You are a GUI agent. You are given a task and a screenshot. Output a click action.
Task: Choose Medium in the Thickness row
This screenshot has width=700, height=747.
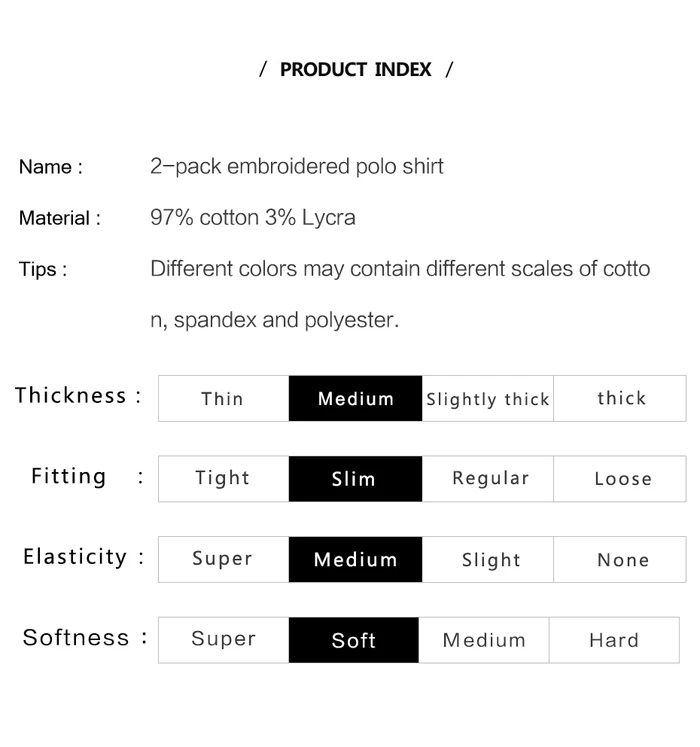(355, 398)
